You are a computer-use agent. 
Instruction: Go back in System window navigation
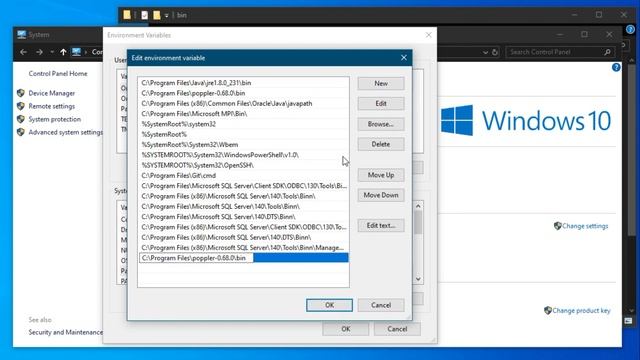pyautogui.click(x=24, y=52)
